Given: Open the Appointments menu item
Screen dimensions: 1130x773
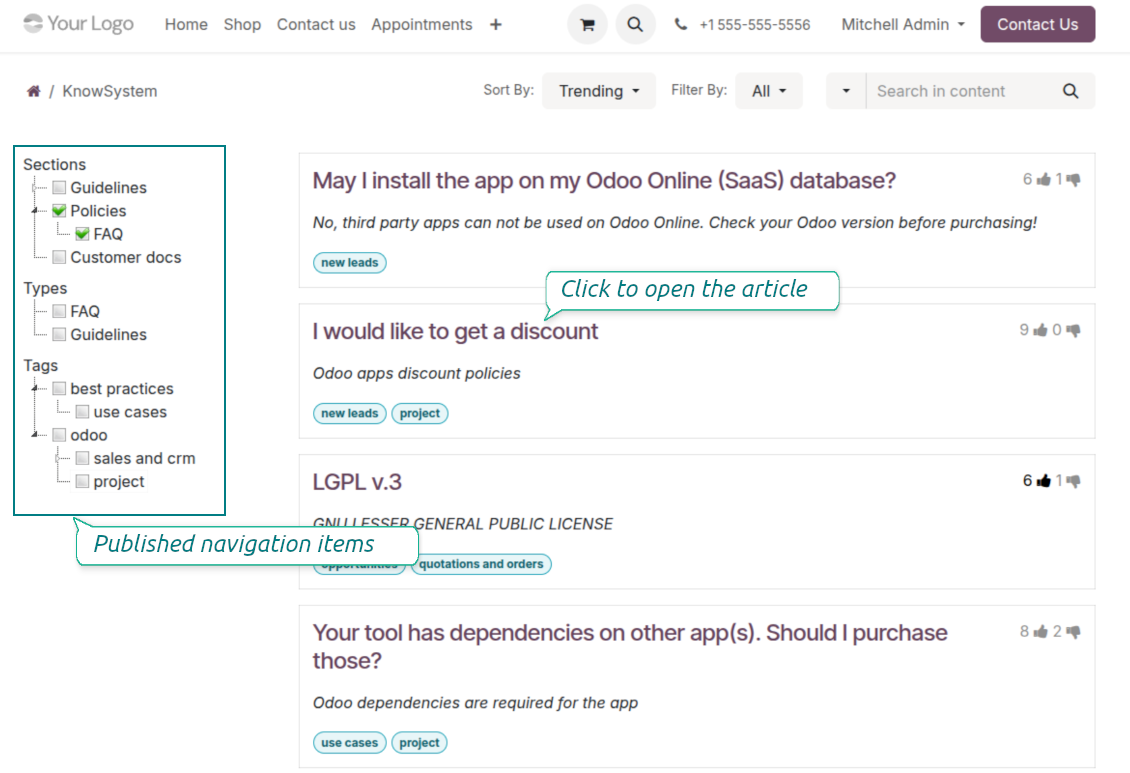Looking at the screenshot, I should (x=421, y=24).
